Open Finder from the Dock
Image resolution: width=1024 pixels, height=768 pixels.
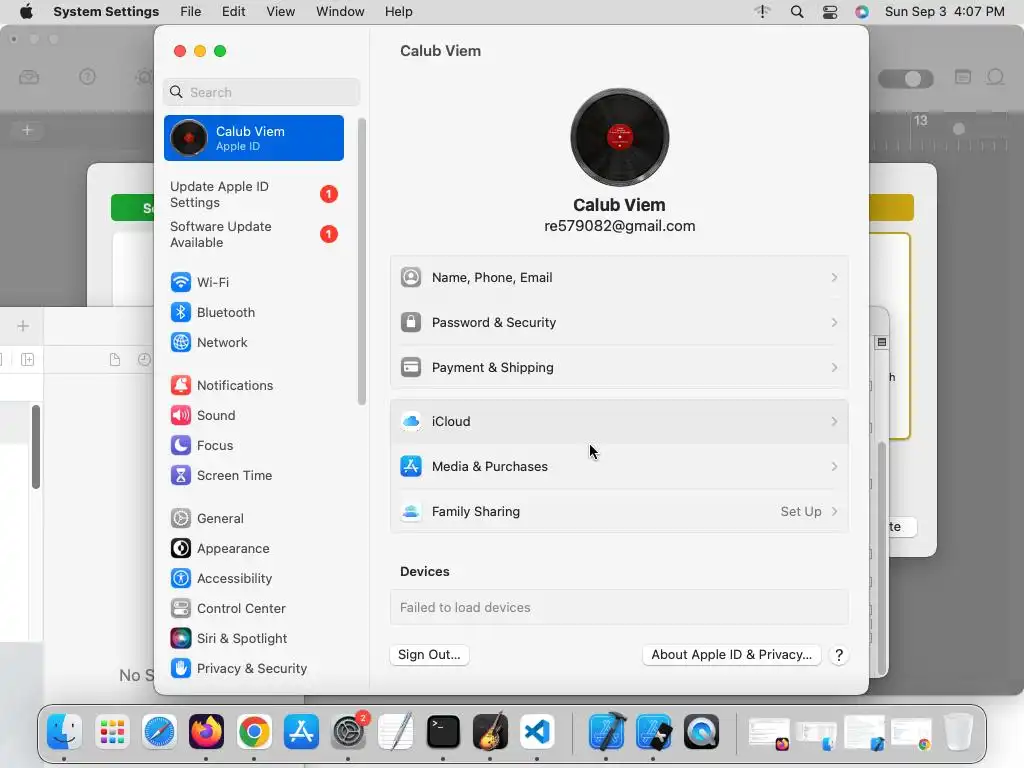[x=64, y=731]
